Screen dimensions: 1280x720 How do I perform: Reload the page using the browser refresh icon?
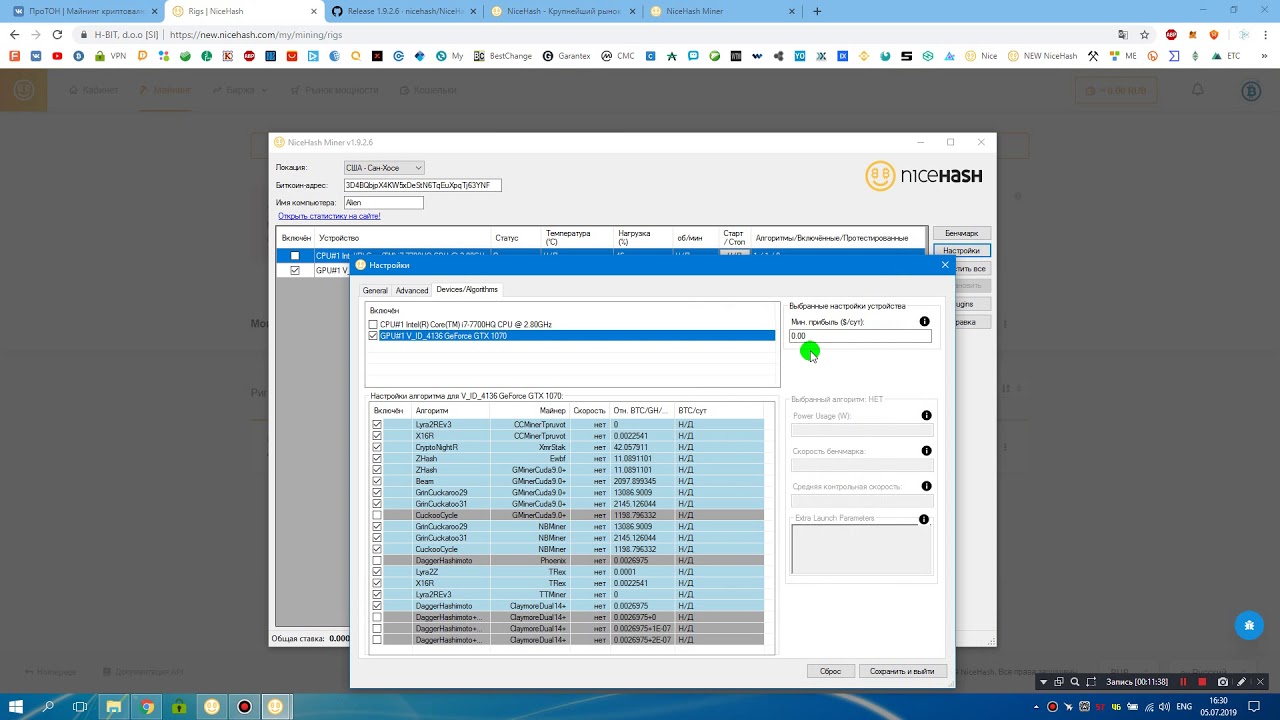58,34
